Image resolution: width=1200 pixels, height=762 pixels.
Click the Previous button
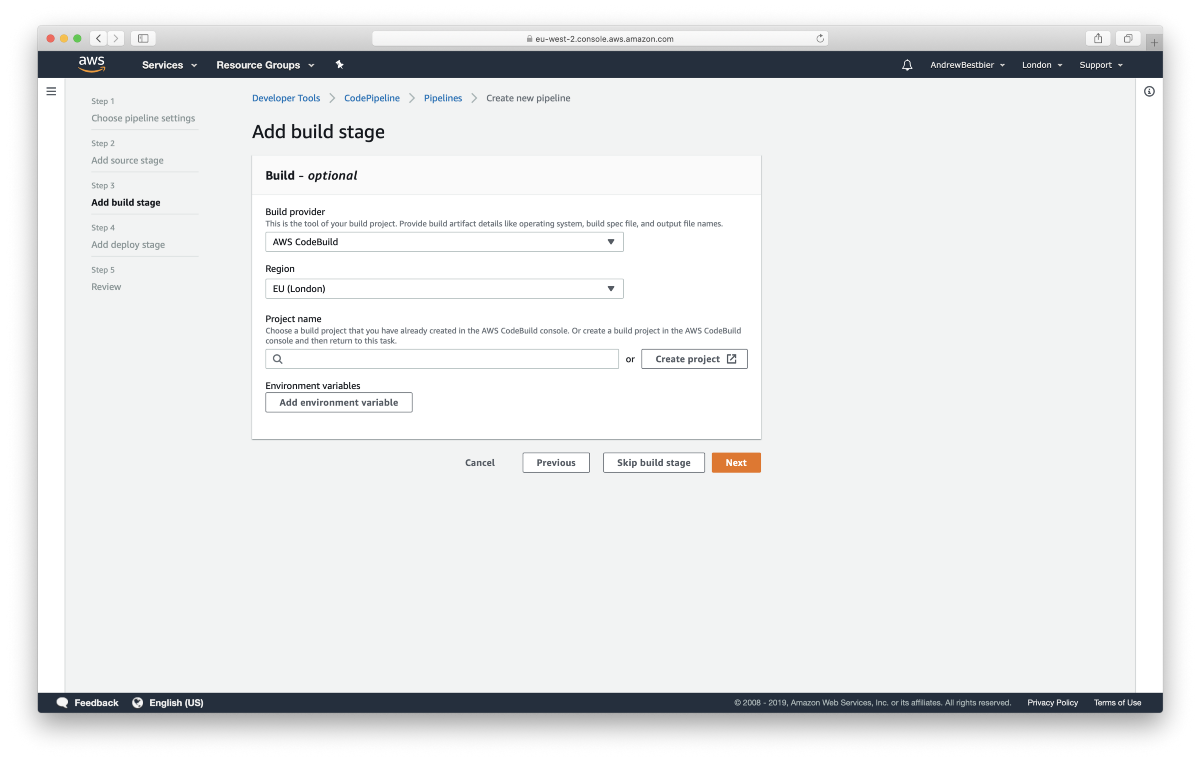[556, 463]
